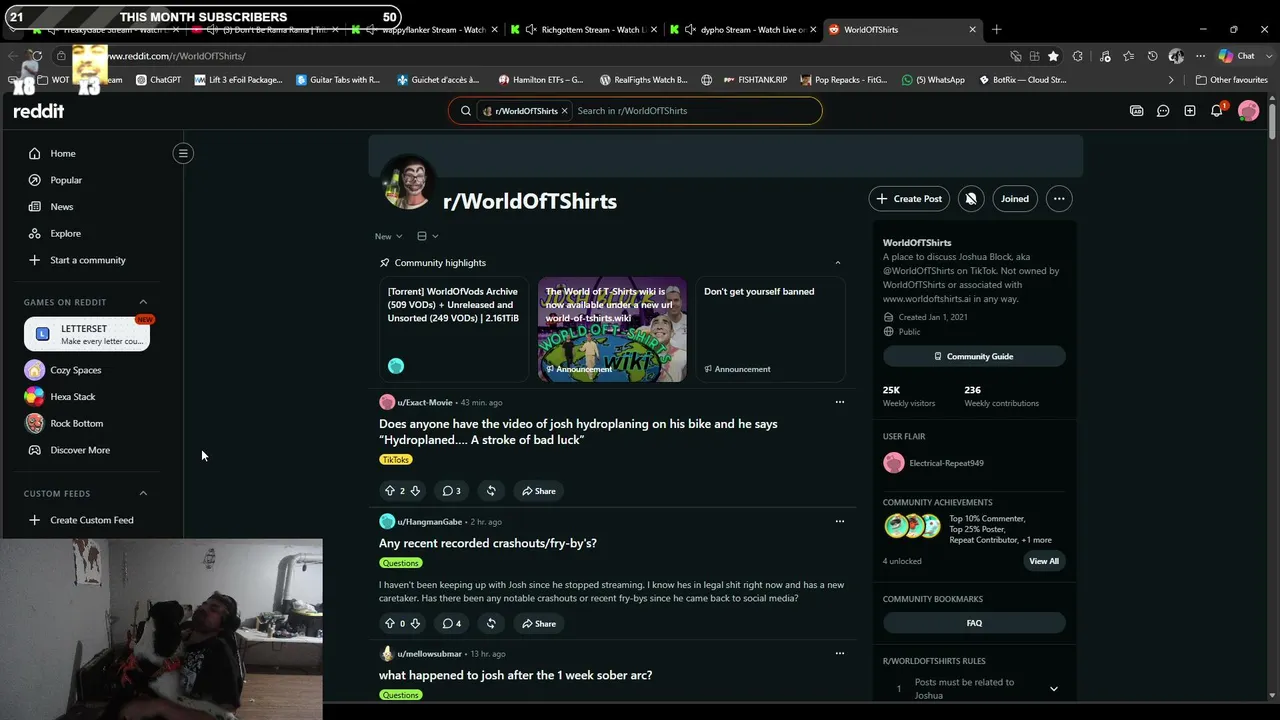This screenshot has width=1280, height=720.
Task: Open the Other favourites bookmarks folder
Action: tap(1231, 80)
